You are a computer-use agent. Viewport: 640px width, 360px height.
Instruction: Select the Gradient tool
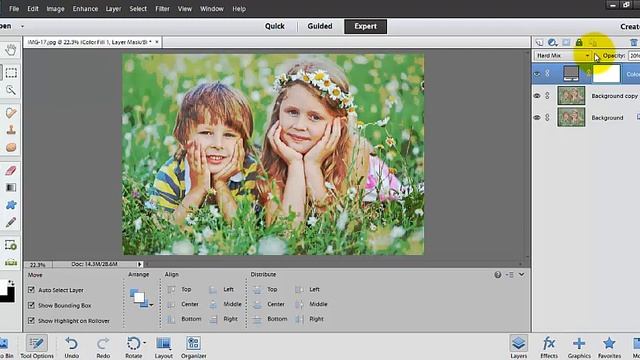pyautogui.click(x=11, y=187)
